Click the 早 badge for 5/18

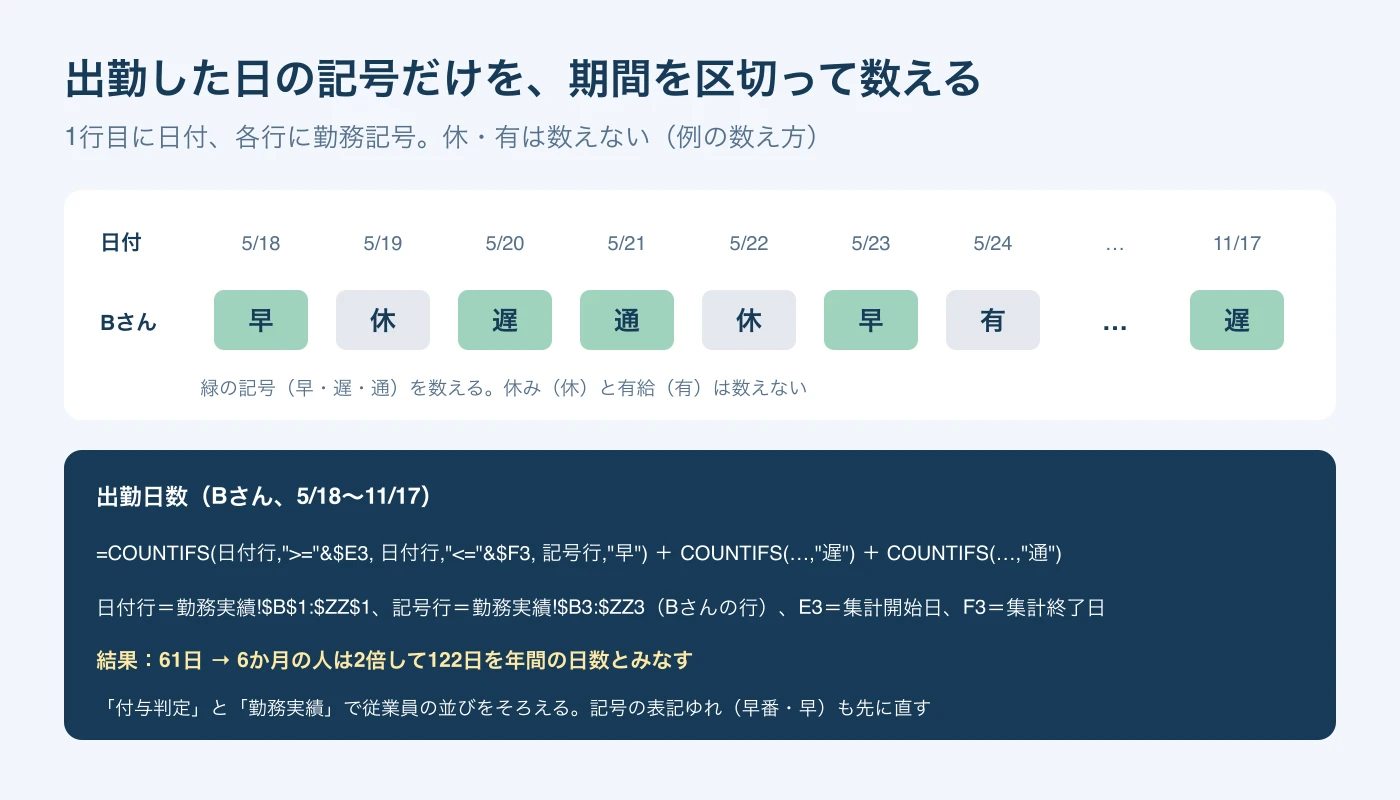tap(261, 320)
